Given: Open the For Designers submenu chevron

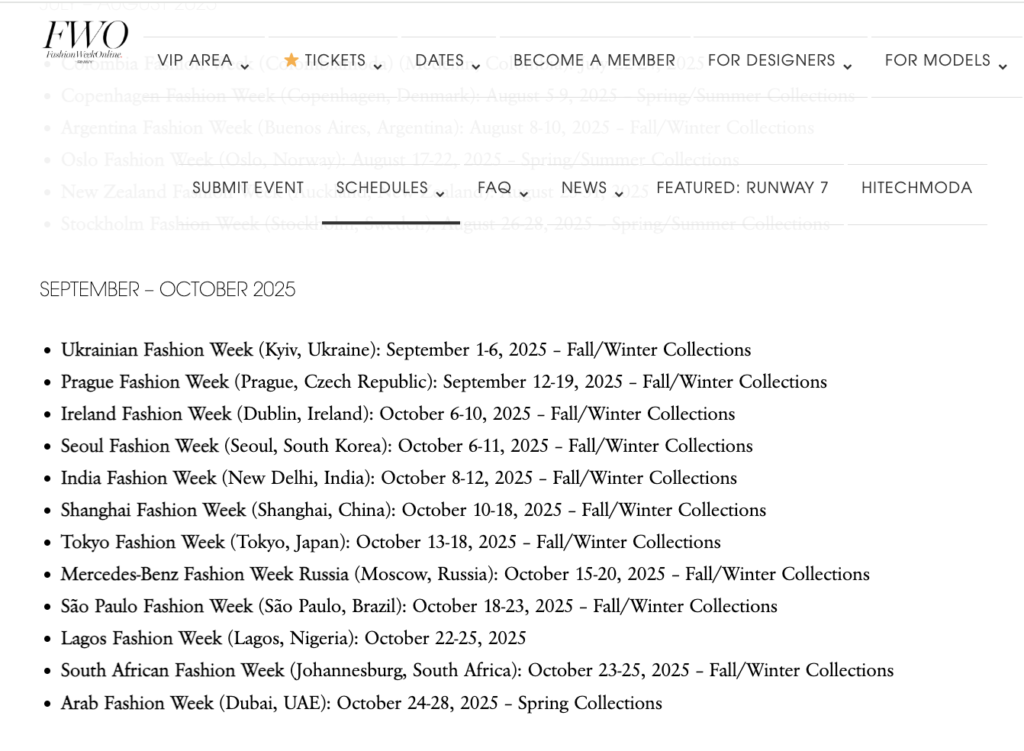Looking at the screenshot, I should point(848,67).
